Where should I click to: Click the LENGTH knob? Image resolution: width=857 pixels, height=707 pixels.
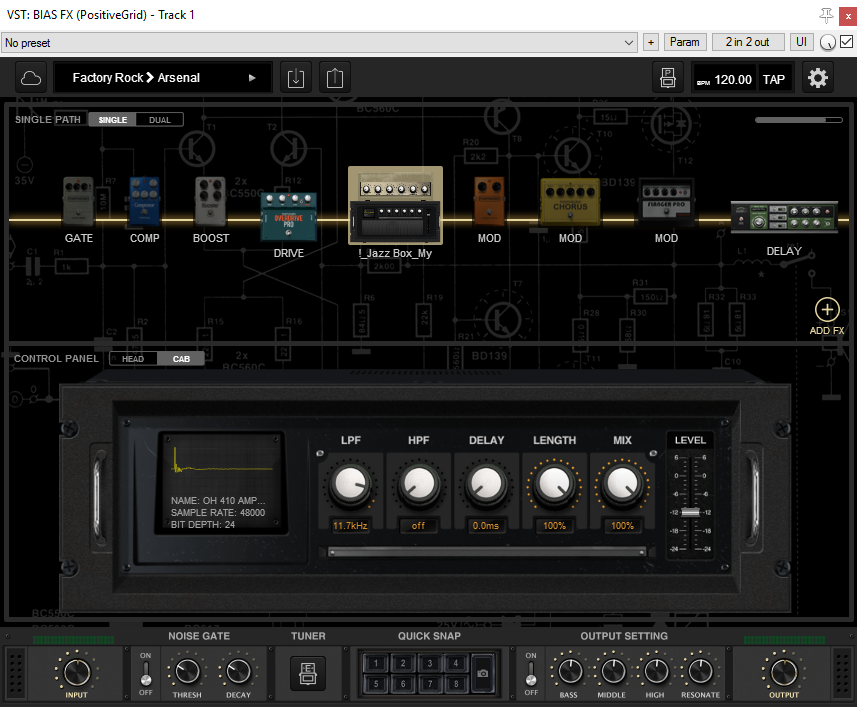coord(554,484)
